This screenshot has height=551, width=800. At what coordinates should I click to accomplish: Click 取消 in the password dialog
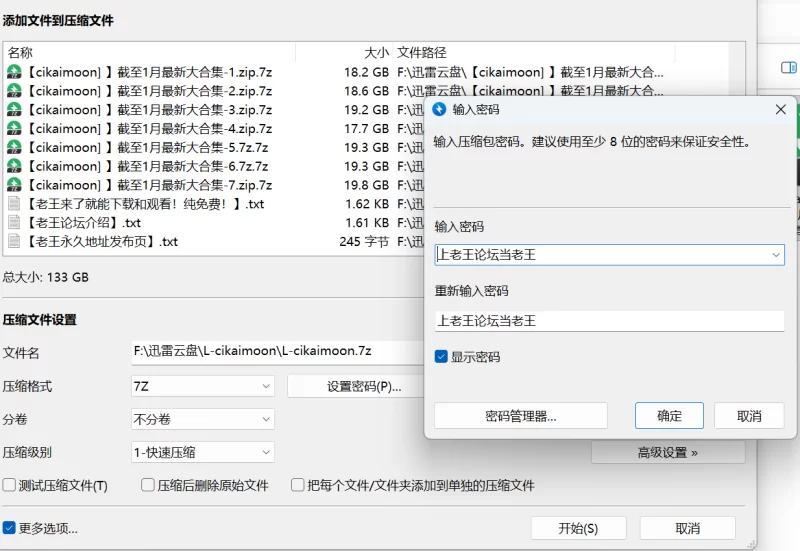[749, 416]
